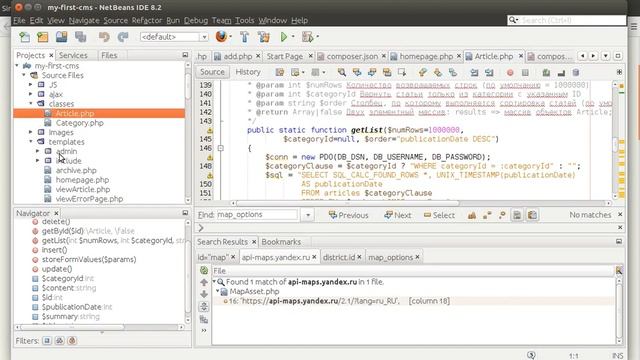The height and width of the screenshot is (360, 640).
Task: Collapse the MapAsset.php result node
Action: tap(218, 291)
